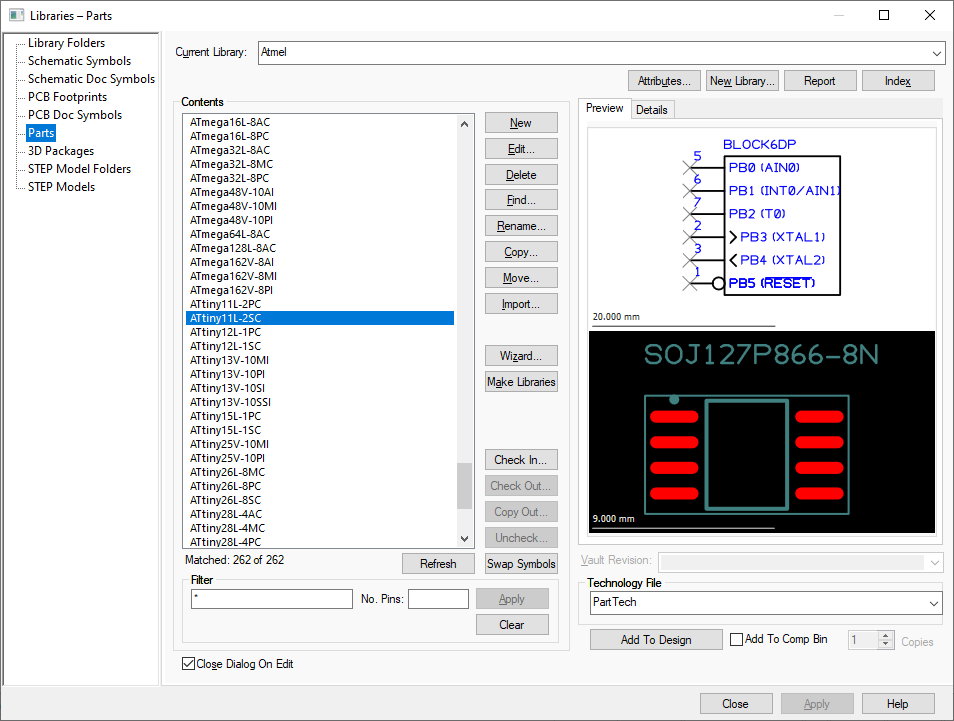Click the New part button
Image resolution: width=954 pixels, height=721 pixels.
[521, 123]
